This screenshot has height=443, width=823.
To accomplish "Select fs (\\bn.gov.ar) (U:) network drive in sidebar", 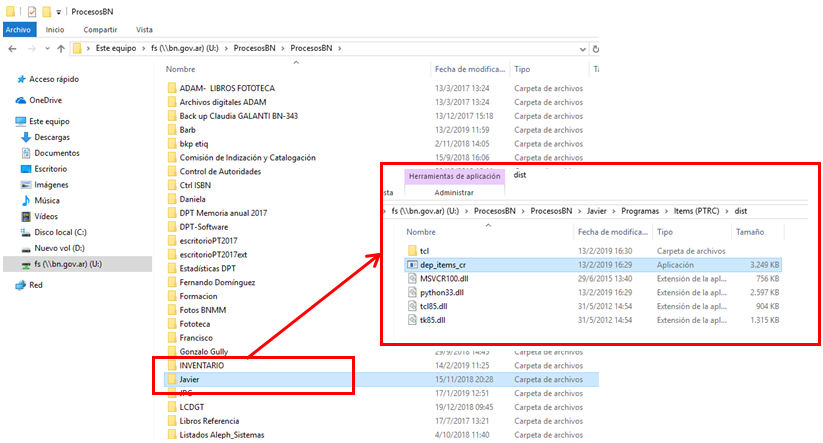I will [x=68, y=264].
